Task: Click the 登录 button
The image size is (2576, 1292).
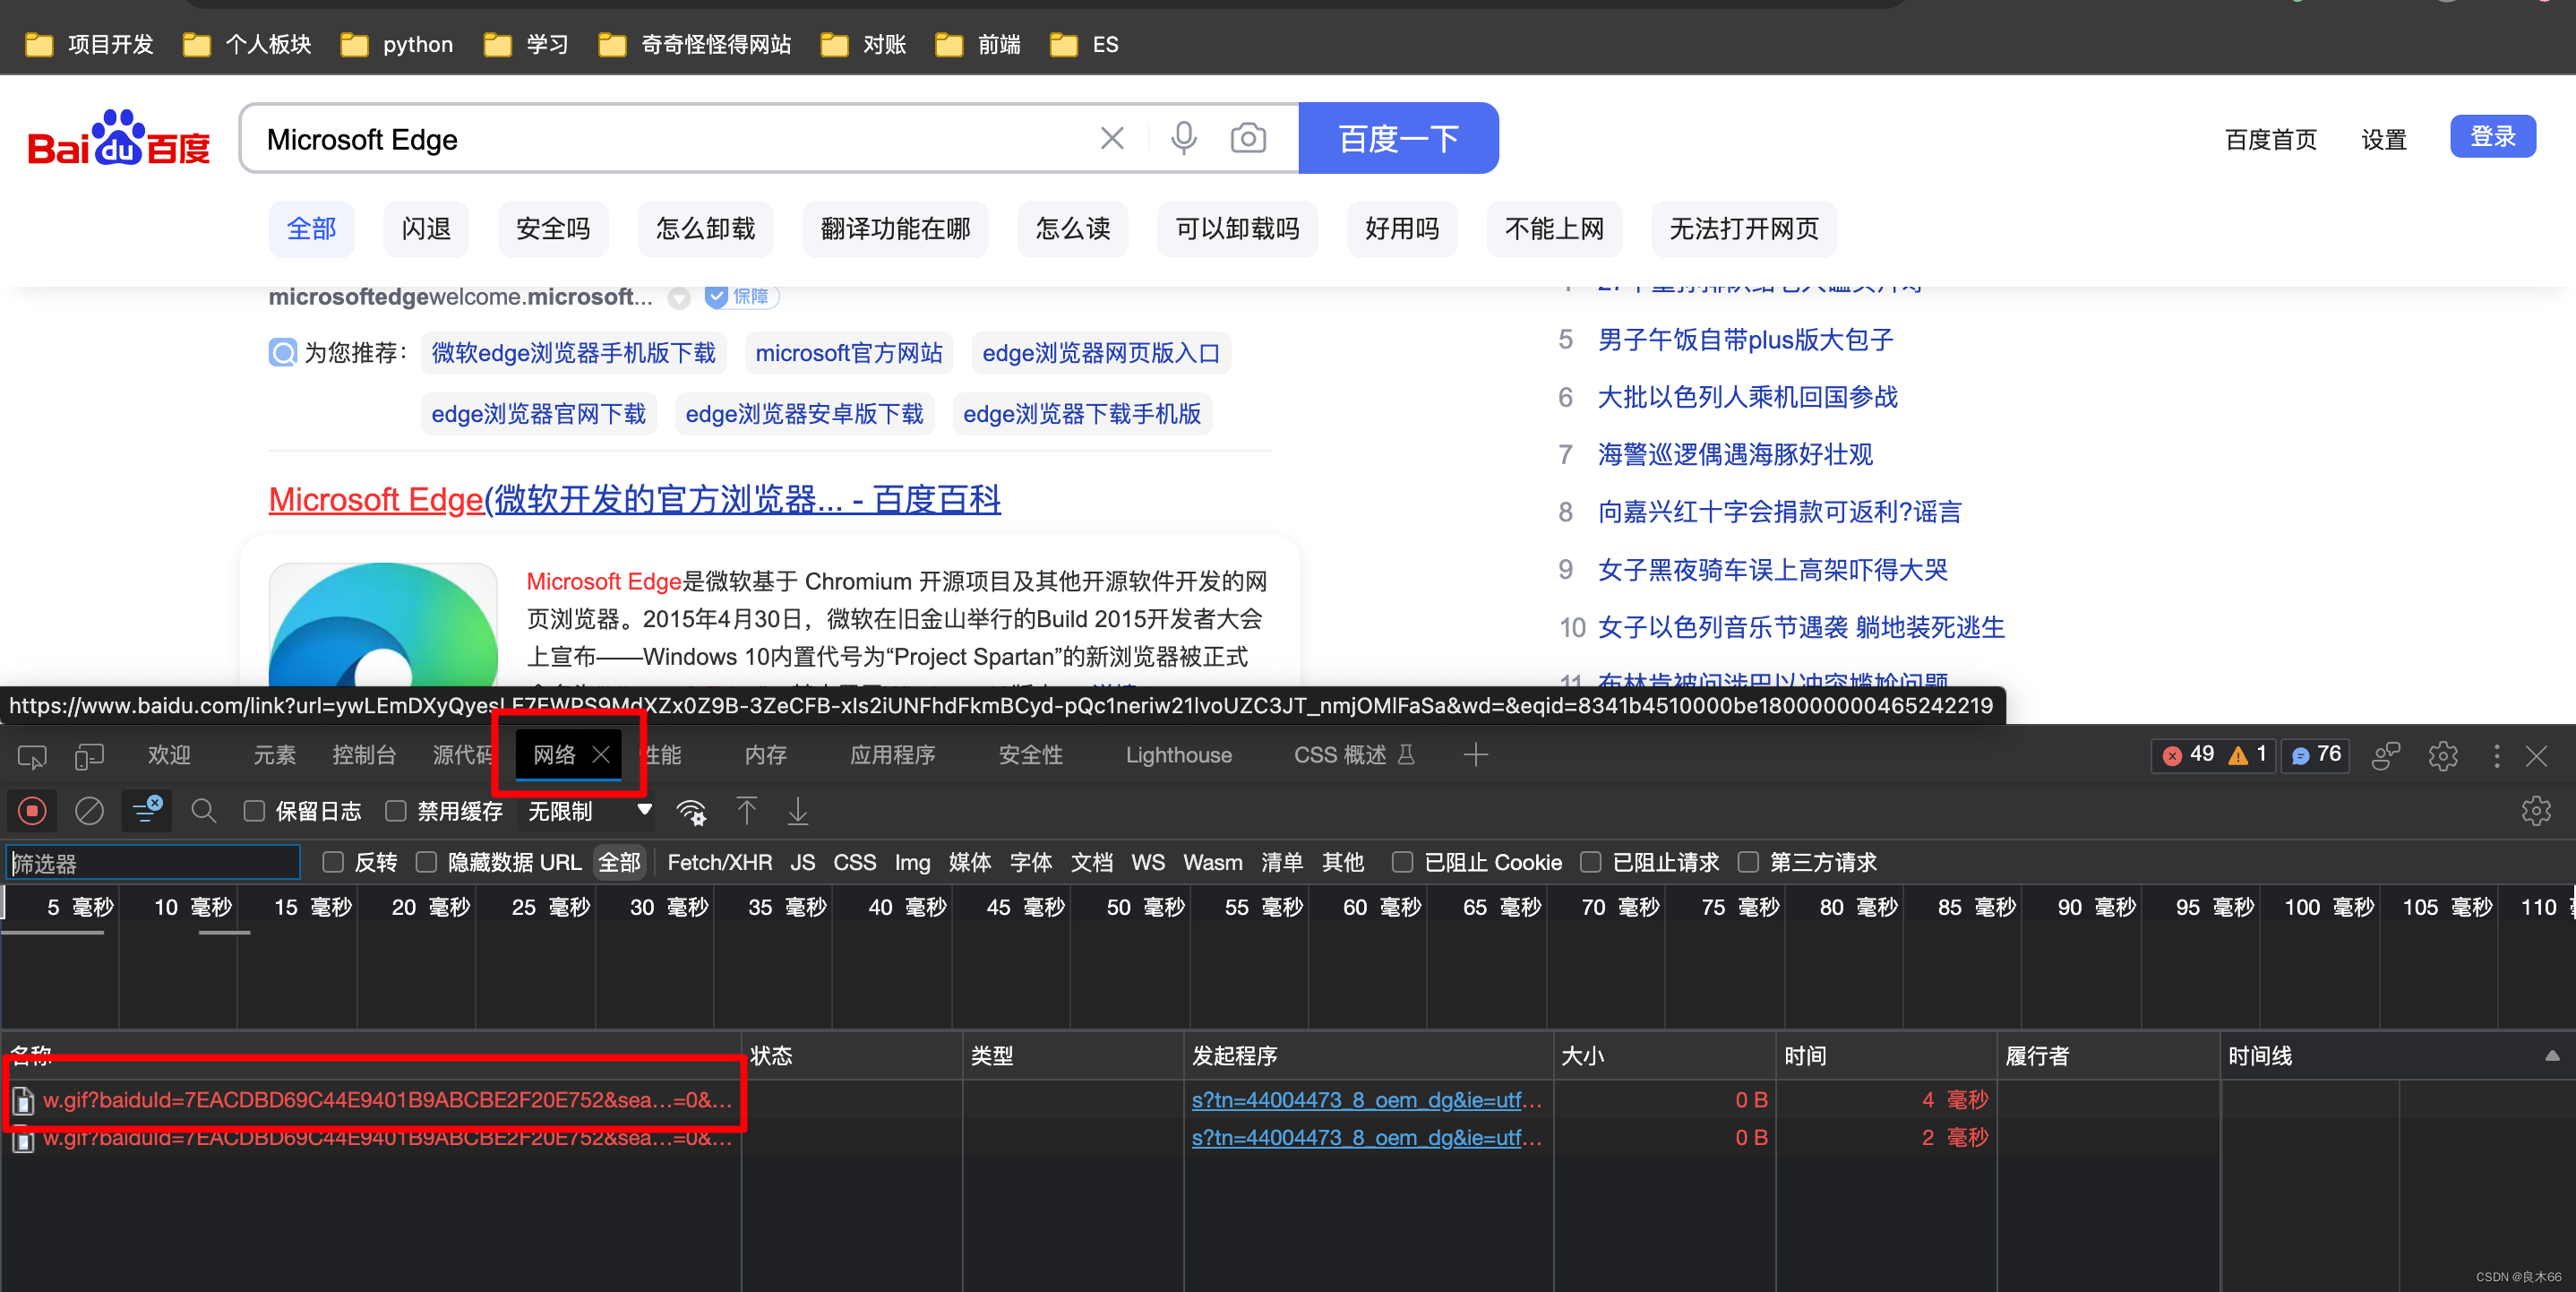Action: [2492, 136]
